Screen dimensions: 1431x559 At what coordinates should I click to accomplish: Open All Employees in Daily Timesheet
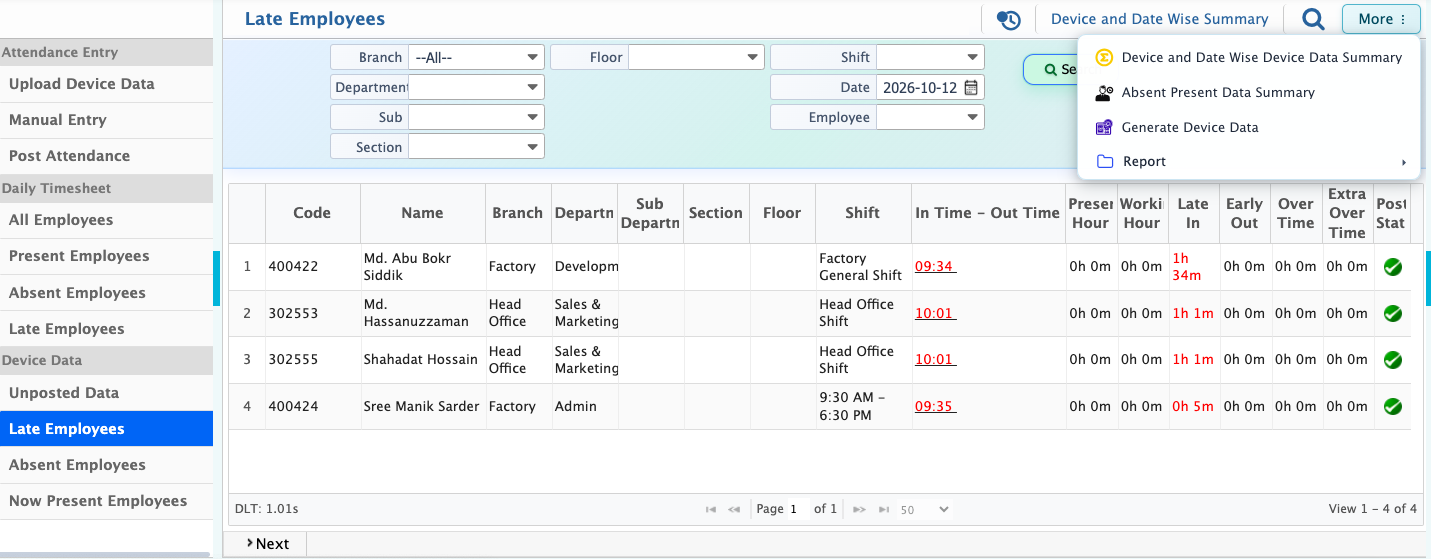[106, 220]
